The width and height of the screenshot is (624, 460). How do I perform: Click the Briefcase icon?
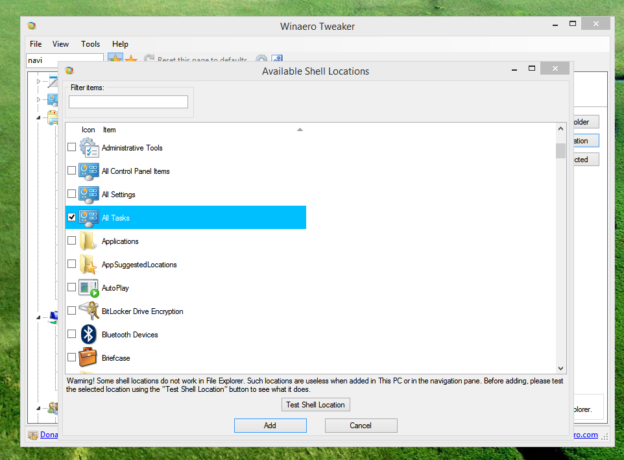(x=88, y=357)
